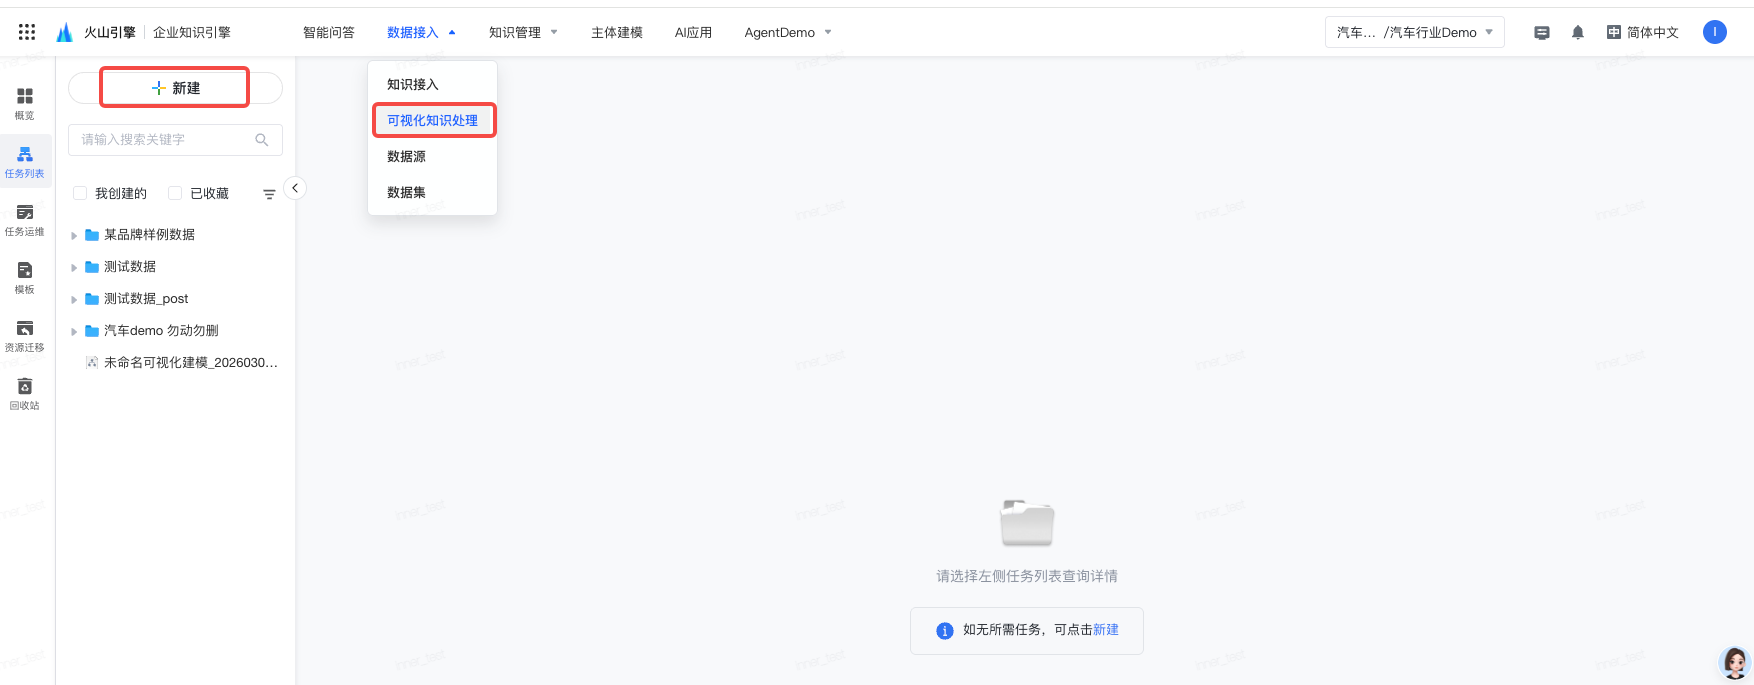
Task: Expand the 测试数据 folder arrow
Action: 74,268
